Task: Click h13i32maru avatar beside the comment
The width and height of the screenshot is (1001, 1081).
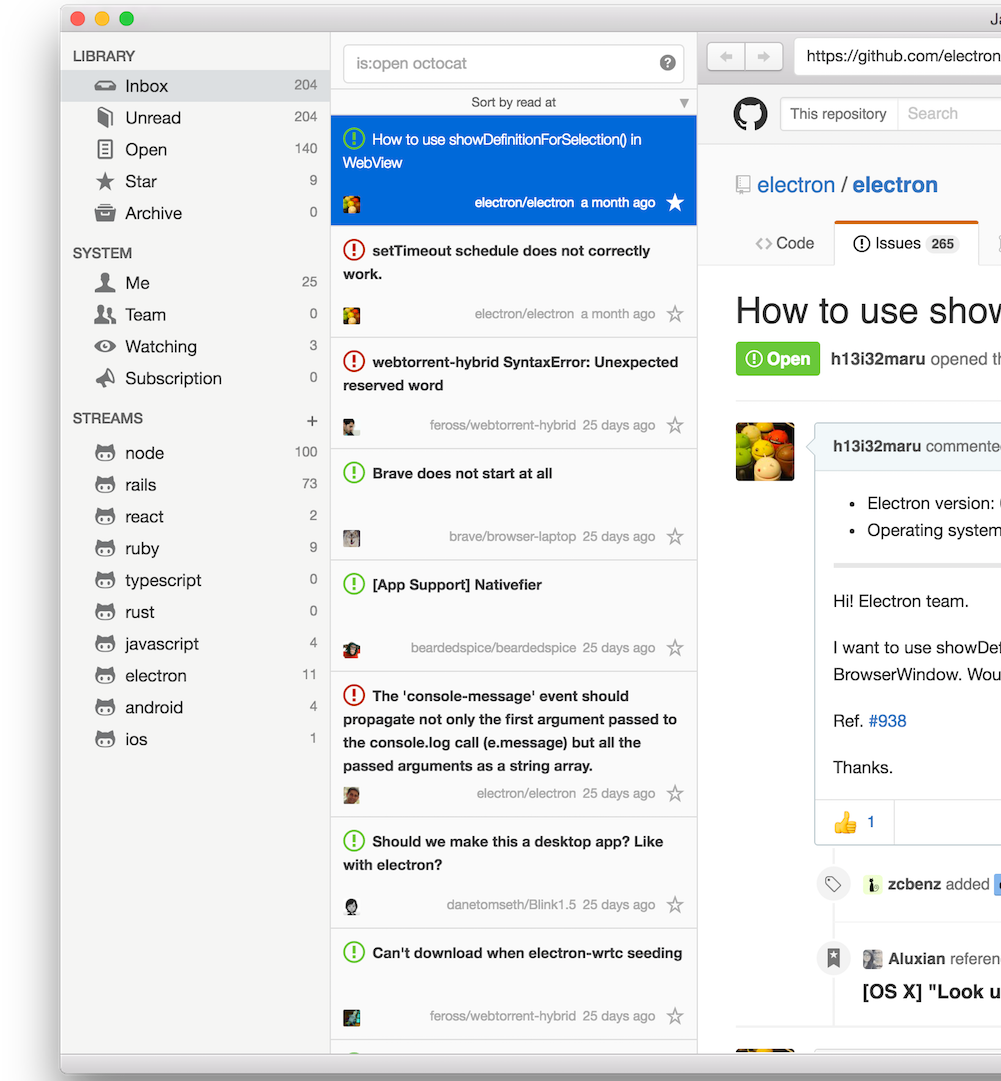Action: [x=765, y=452]
